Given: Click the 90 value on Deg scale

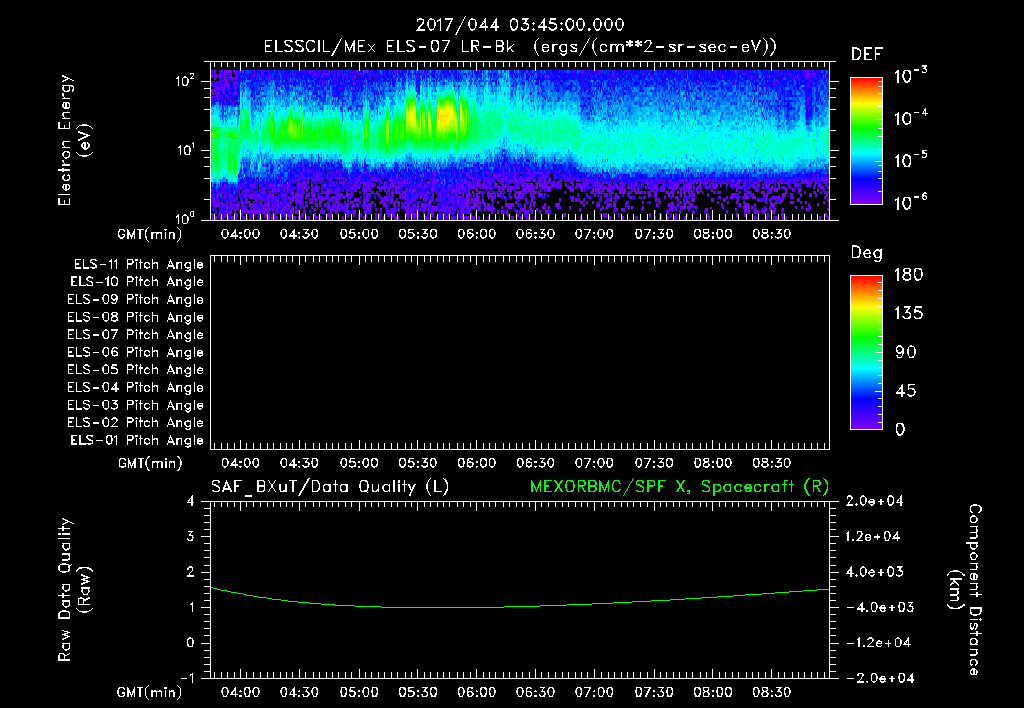Looking at the screenshot, I should (906, 353).
